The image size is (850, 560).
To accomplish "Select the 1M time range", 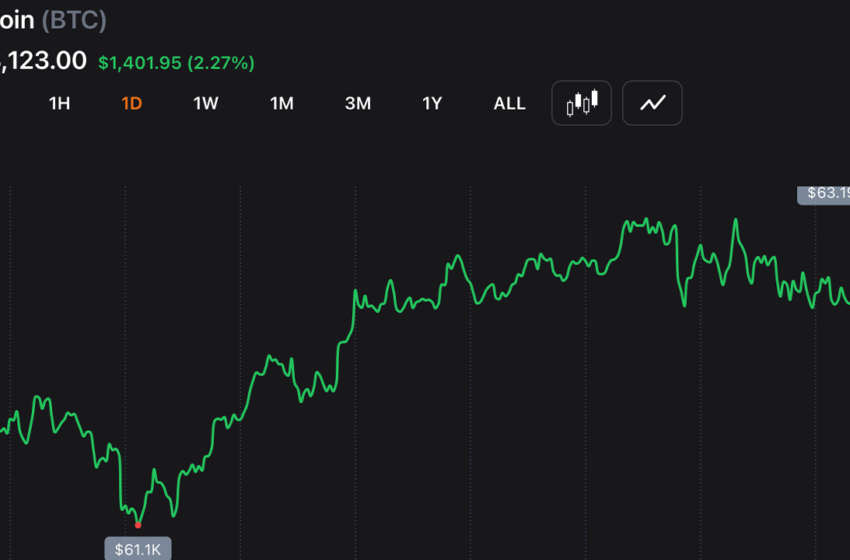I will pos(282,103).
